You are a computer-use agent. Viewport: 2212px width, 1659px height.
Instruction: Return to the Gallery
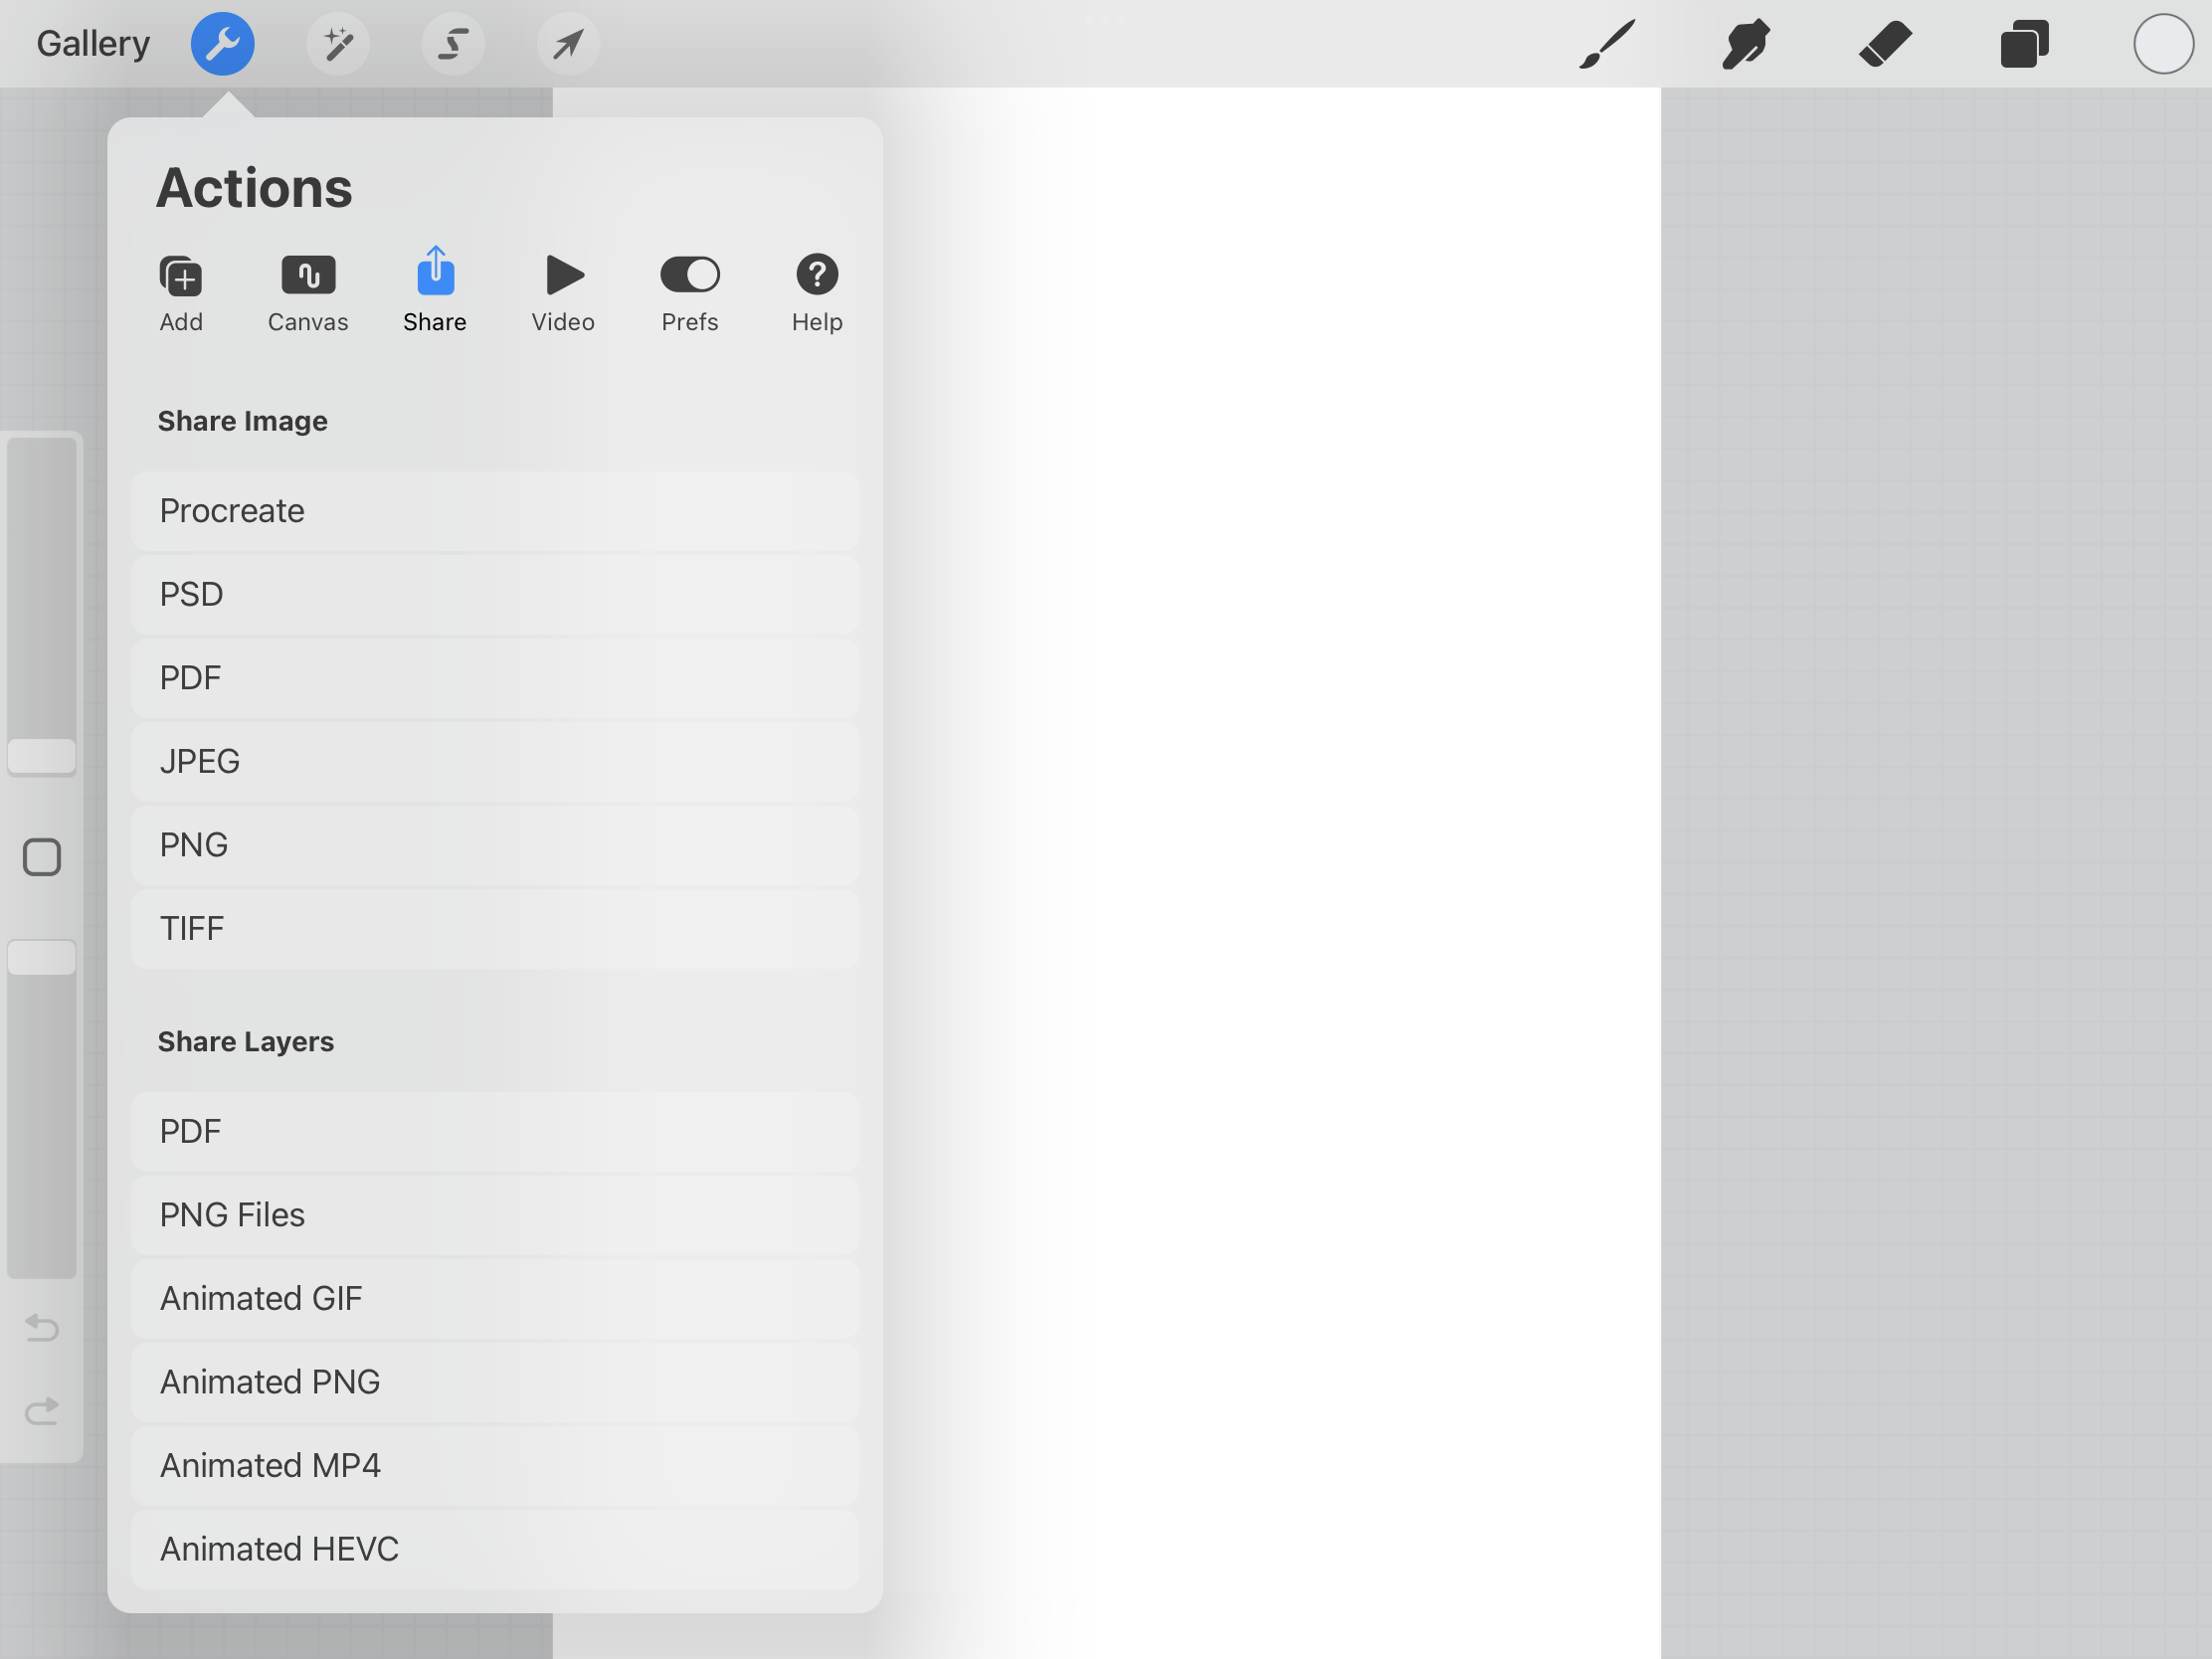tap(93, 44)
